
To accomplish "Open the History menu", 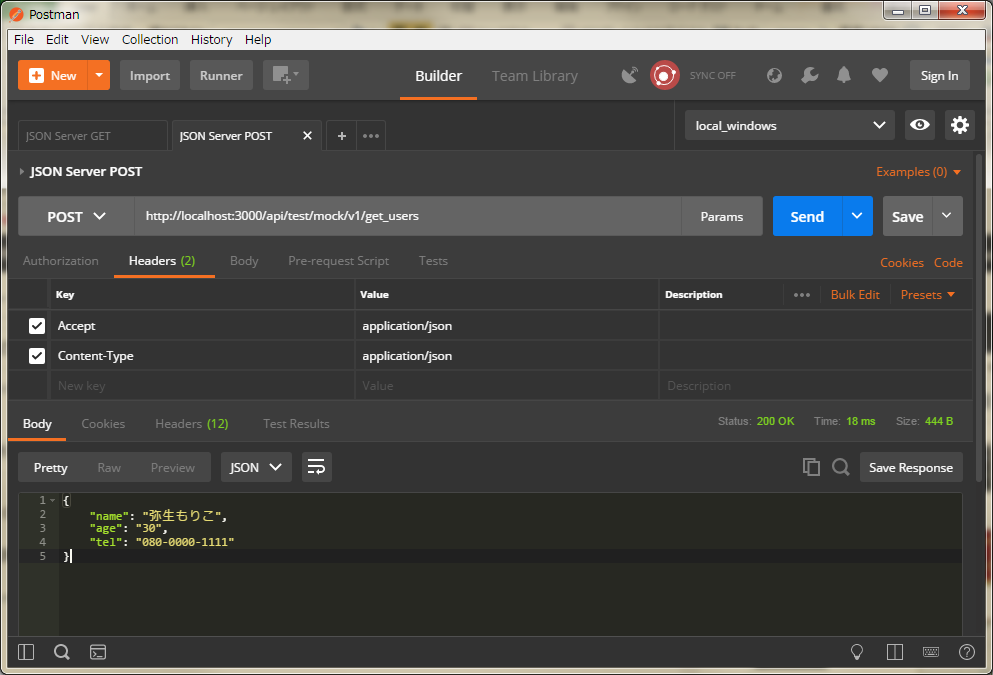I will point(211,40).
